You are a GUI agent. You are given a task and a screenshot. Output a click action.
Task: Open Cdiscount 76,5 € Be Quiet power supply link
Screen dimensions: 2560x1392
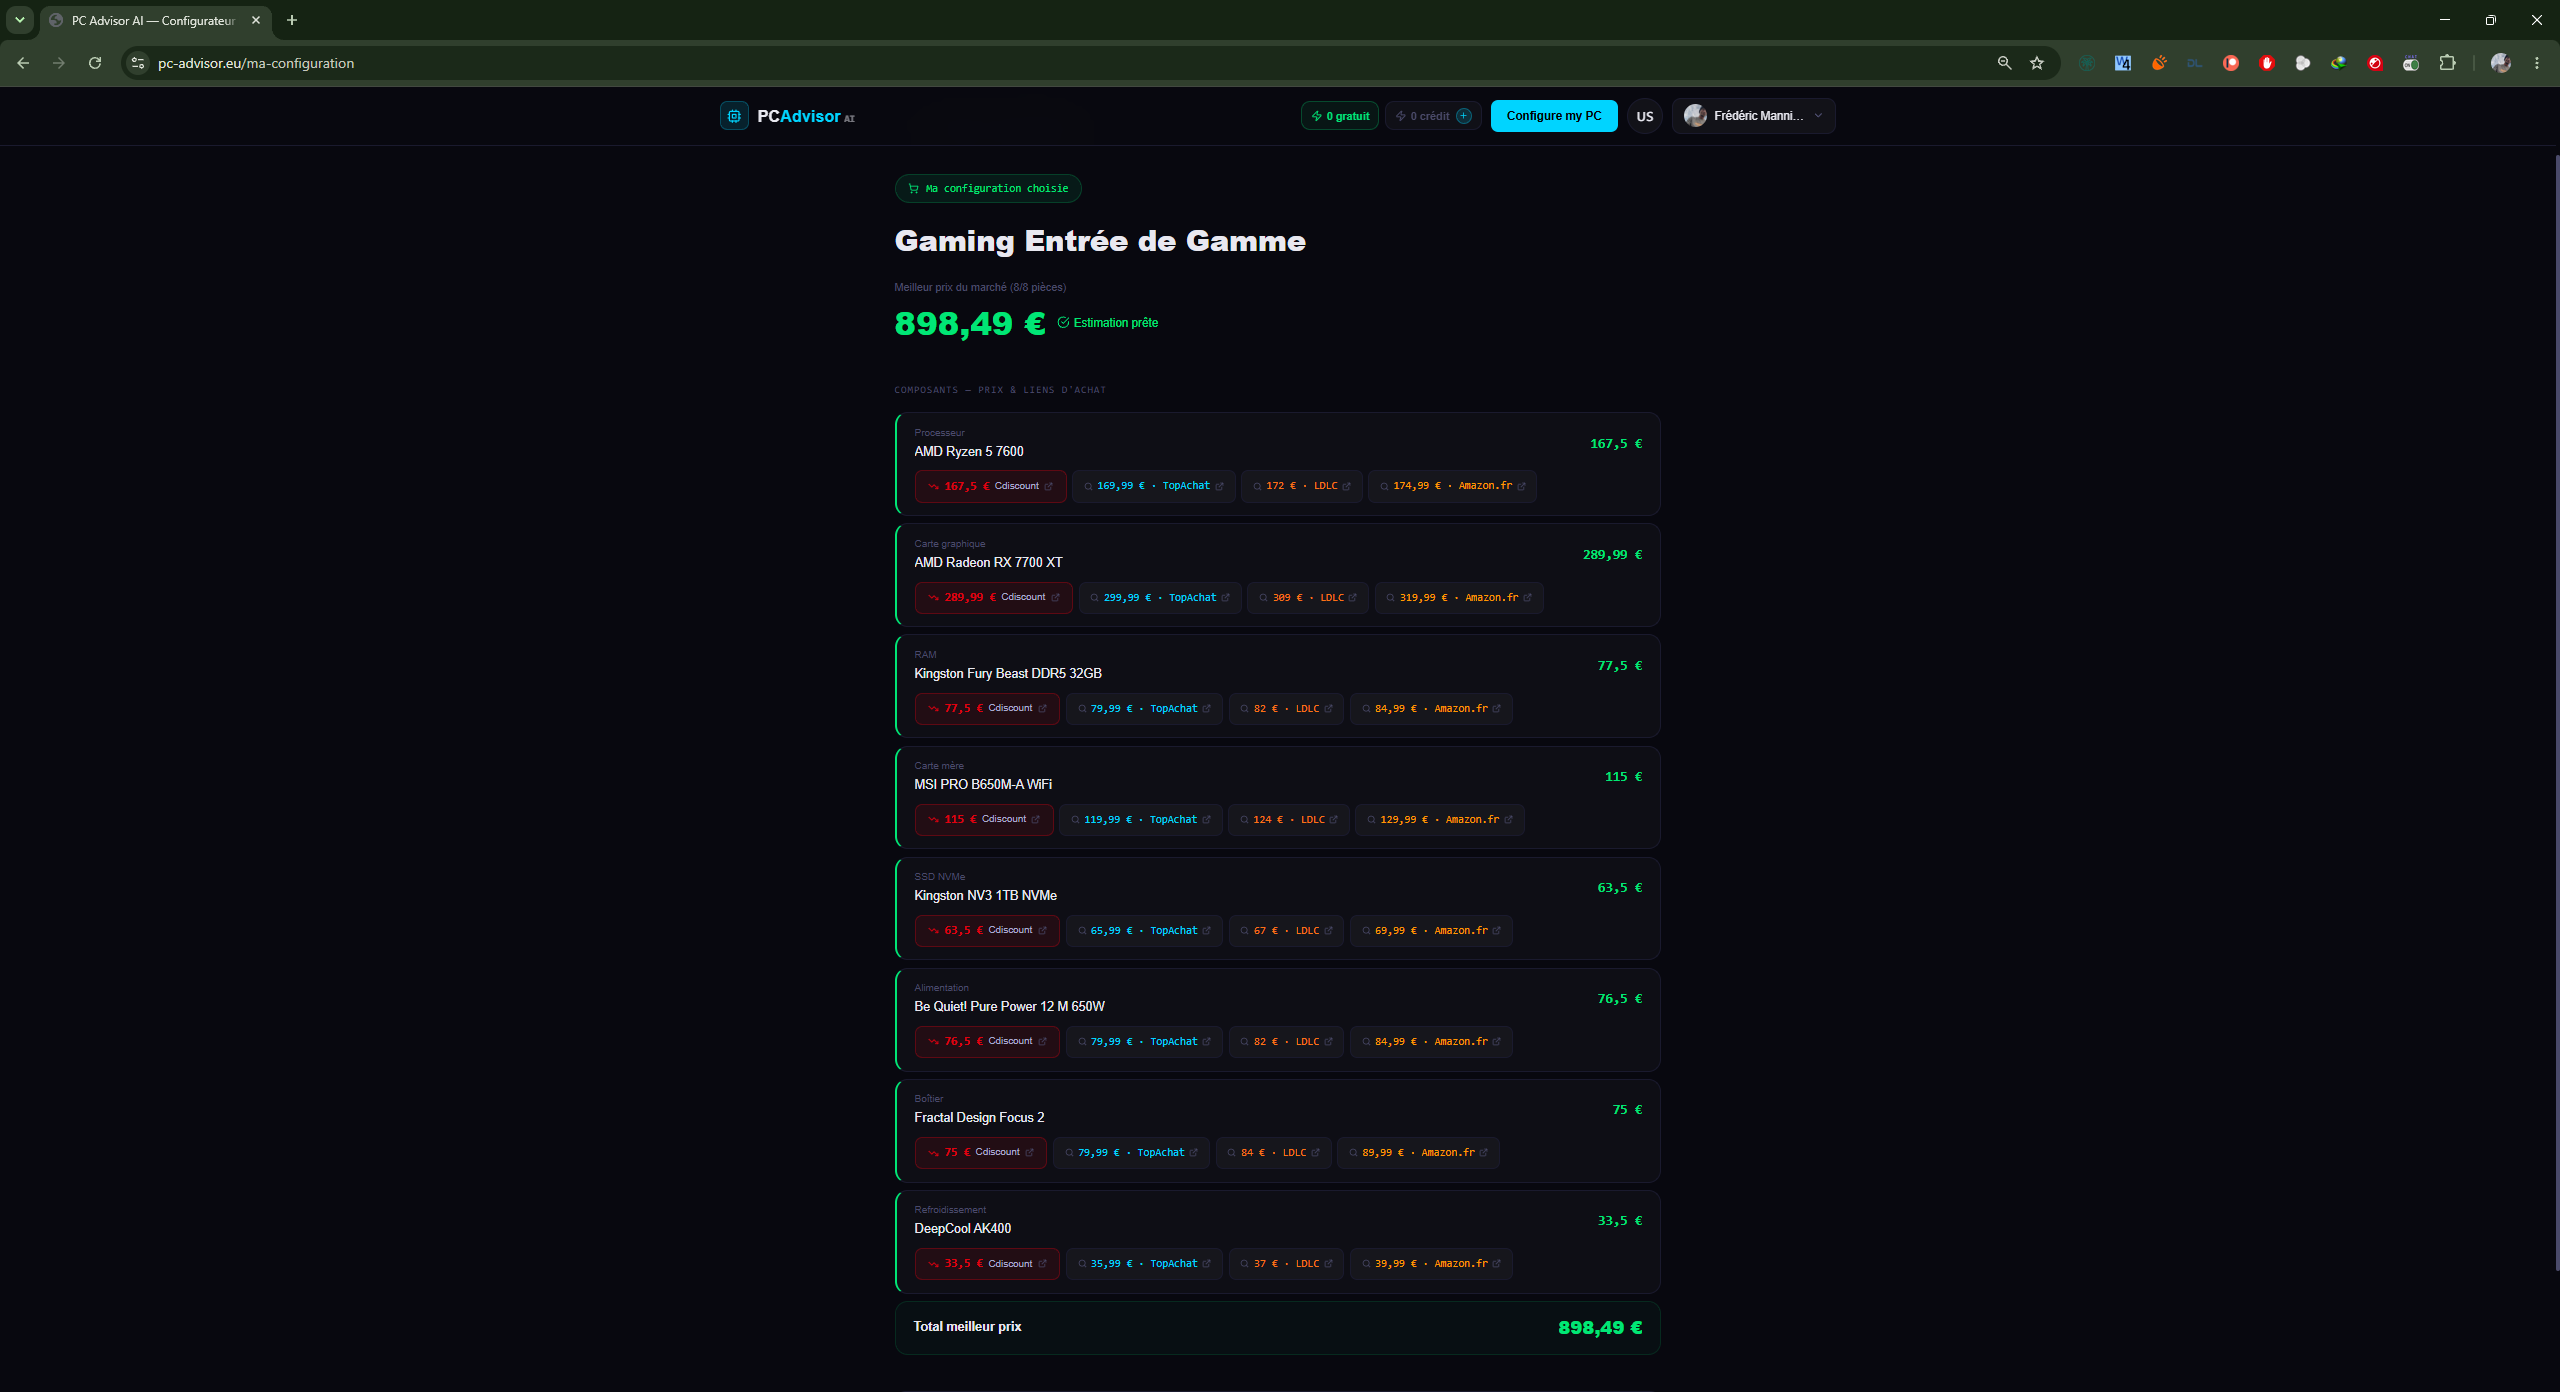987,1042
